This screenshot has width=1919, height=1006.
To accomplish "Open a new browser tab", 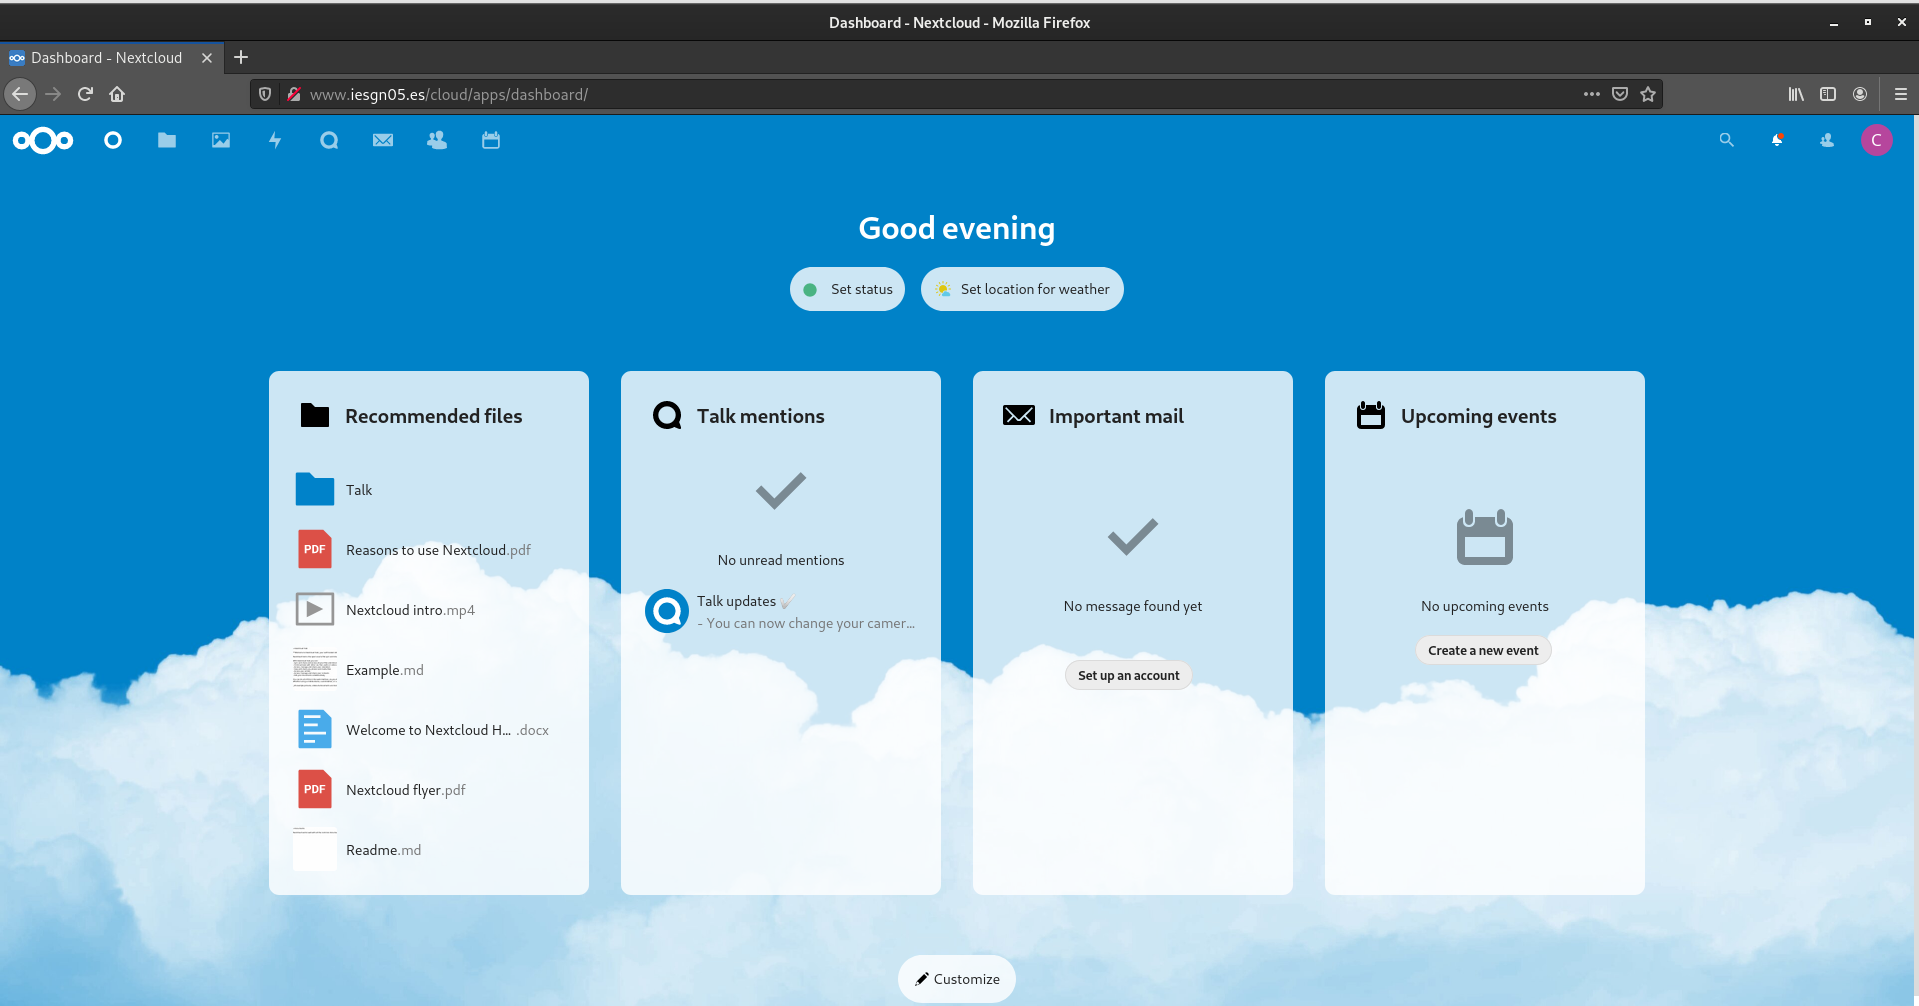I will pyautogui.click(x=241, y=58).
